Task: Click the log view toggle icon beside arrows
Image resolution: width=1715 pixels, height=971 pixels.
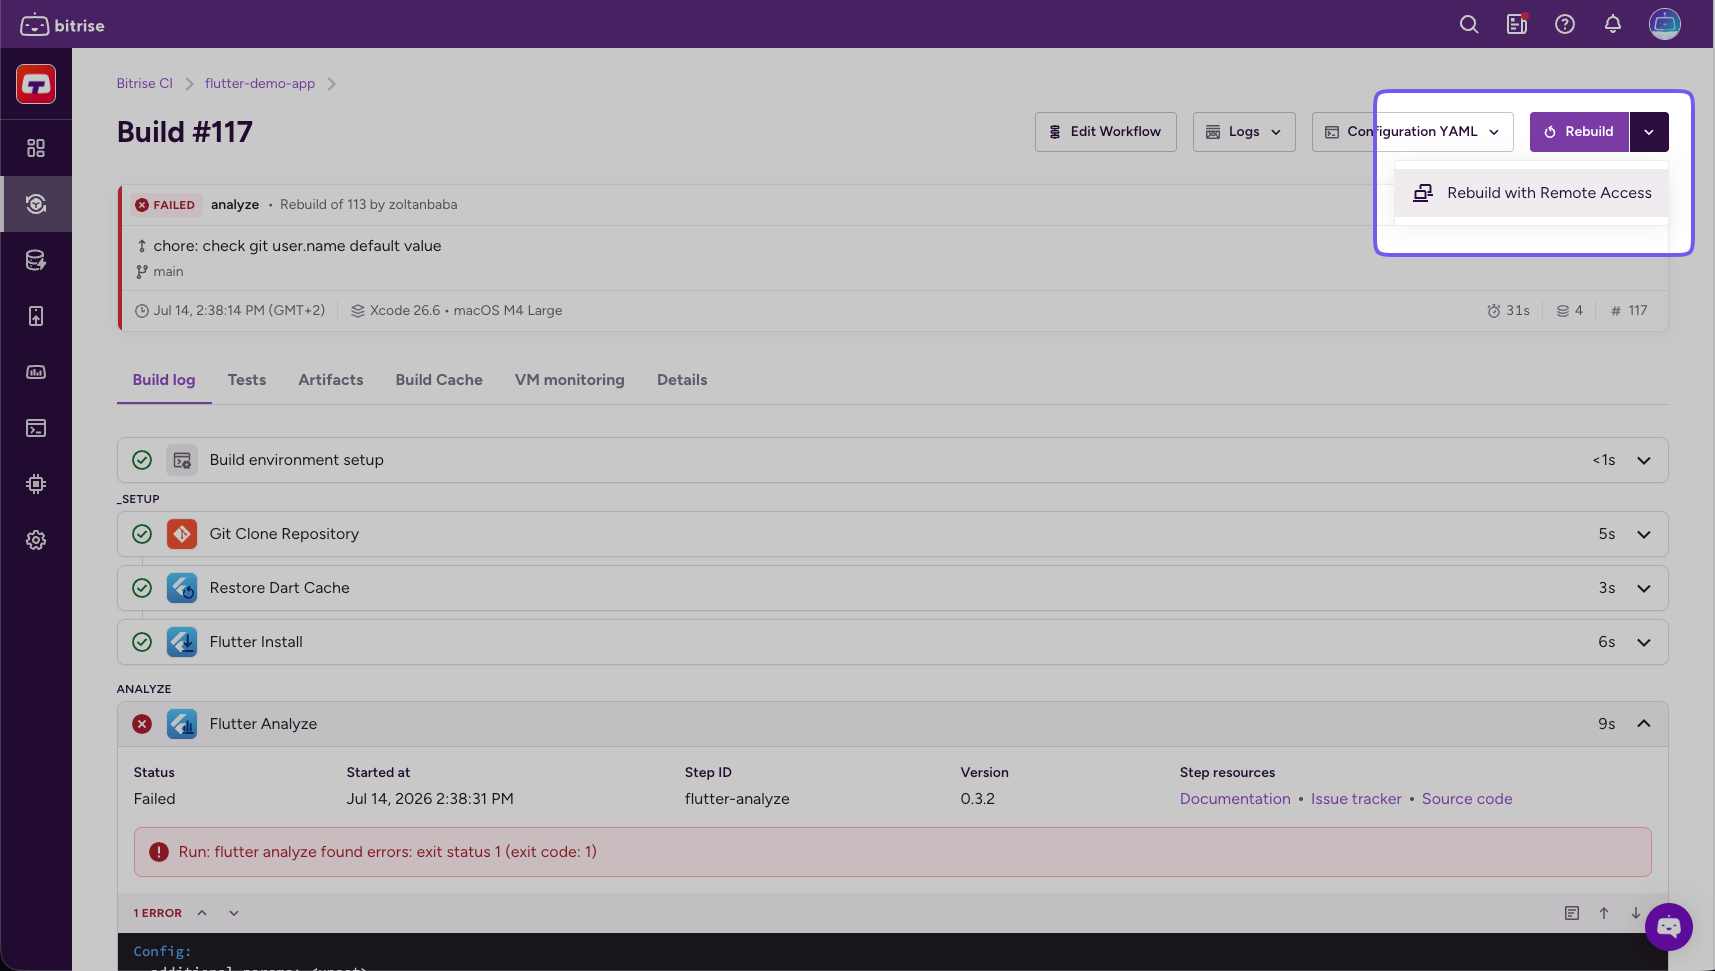Action: [x=1572, y=913]
